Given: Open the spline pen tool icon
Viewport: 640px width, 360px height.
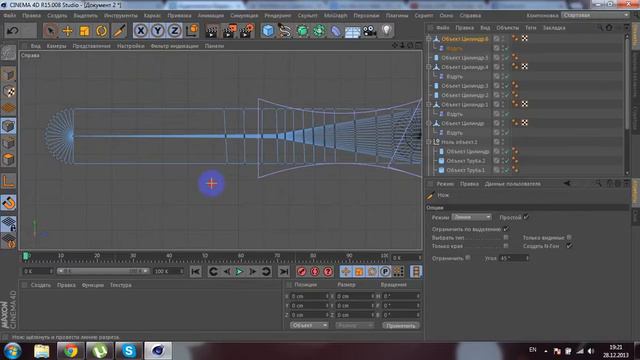Looking at the screenshot, I should click(285, 31).
